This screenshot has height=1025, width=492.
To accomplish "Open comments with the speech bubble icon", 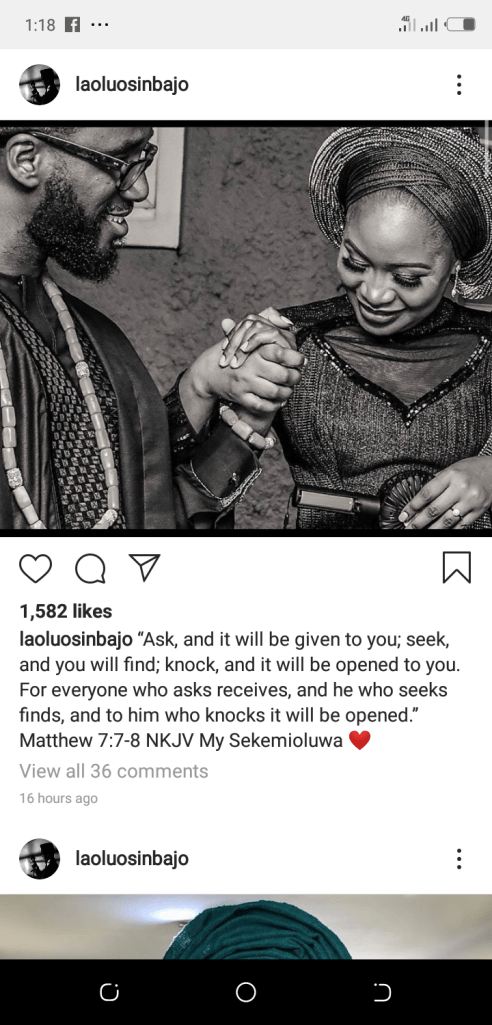I will pos(90,568).
